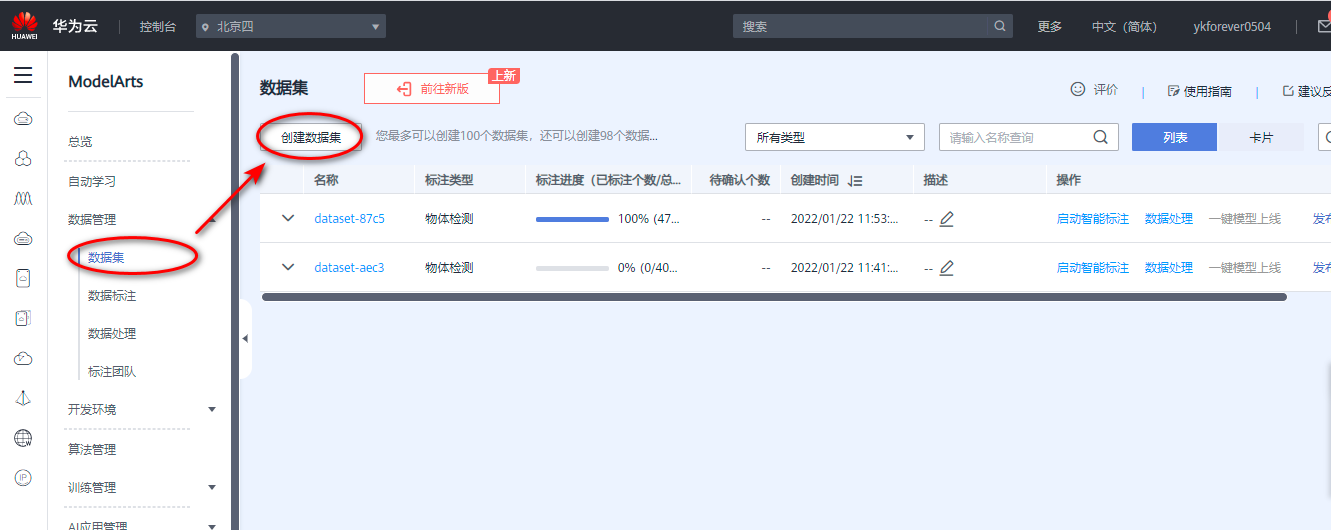This screenshot has height=530, width=1331.
Task: Open the 使用指南 link
Action: click(1200, 91)
